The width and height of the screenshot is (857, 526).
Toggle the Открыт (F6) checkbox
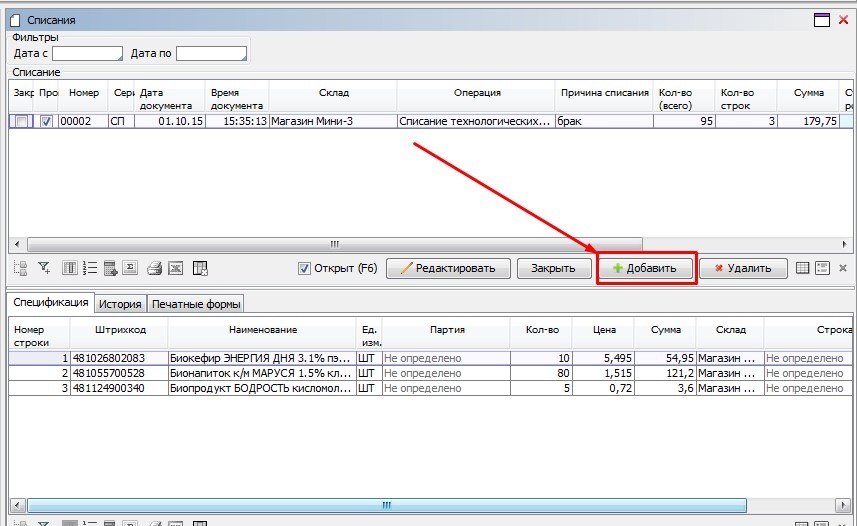click(x=305, y=268)
